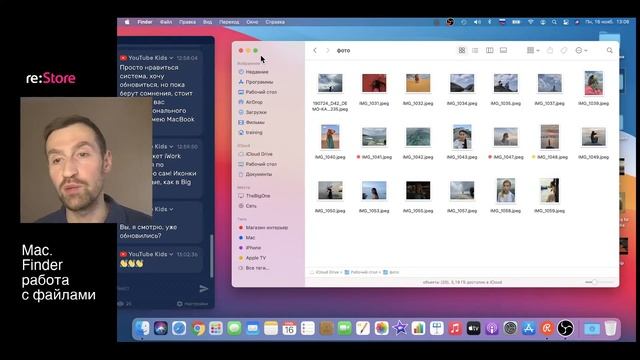The image size is (640, 360).
Task: Open the Окно menu
Action: pyautogui.click(x=252, y=22)
